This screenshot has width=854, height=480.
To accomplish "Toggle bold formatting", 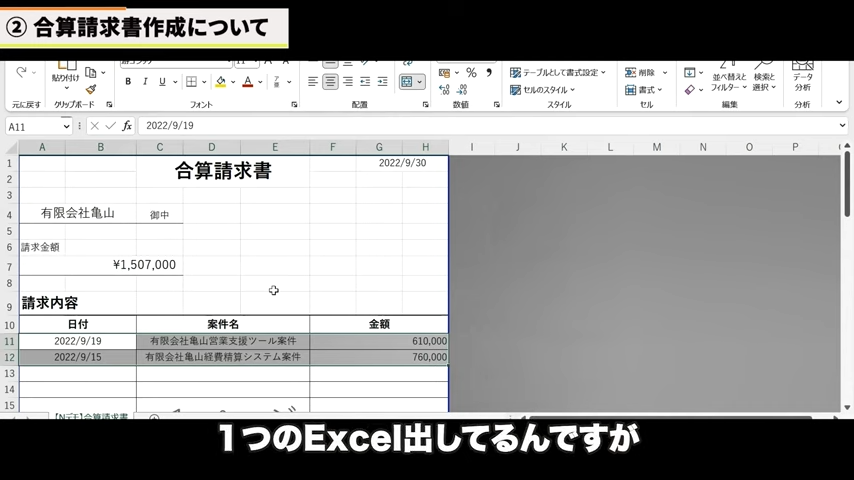I will pyautogui.click(x=128, y=82).
